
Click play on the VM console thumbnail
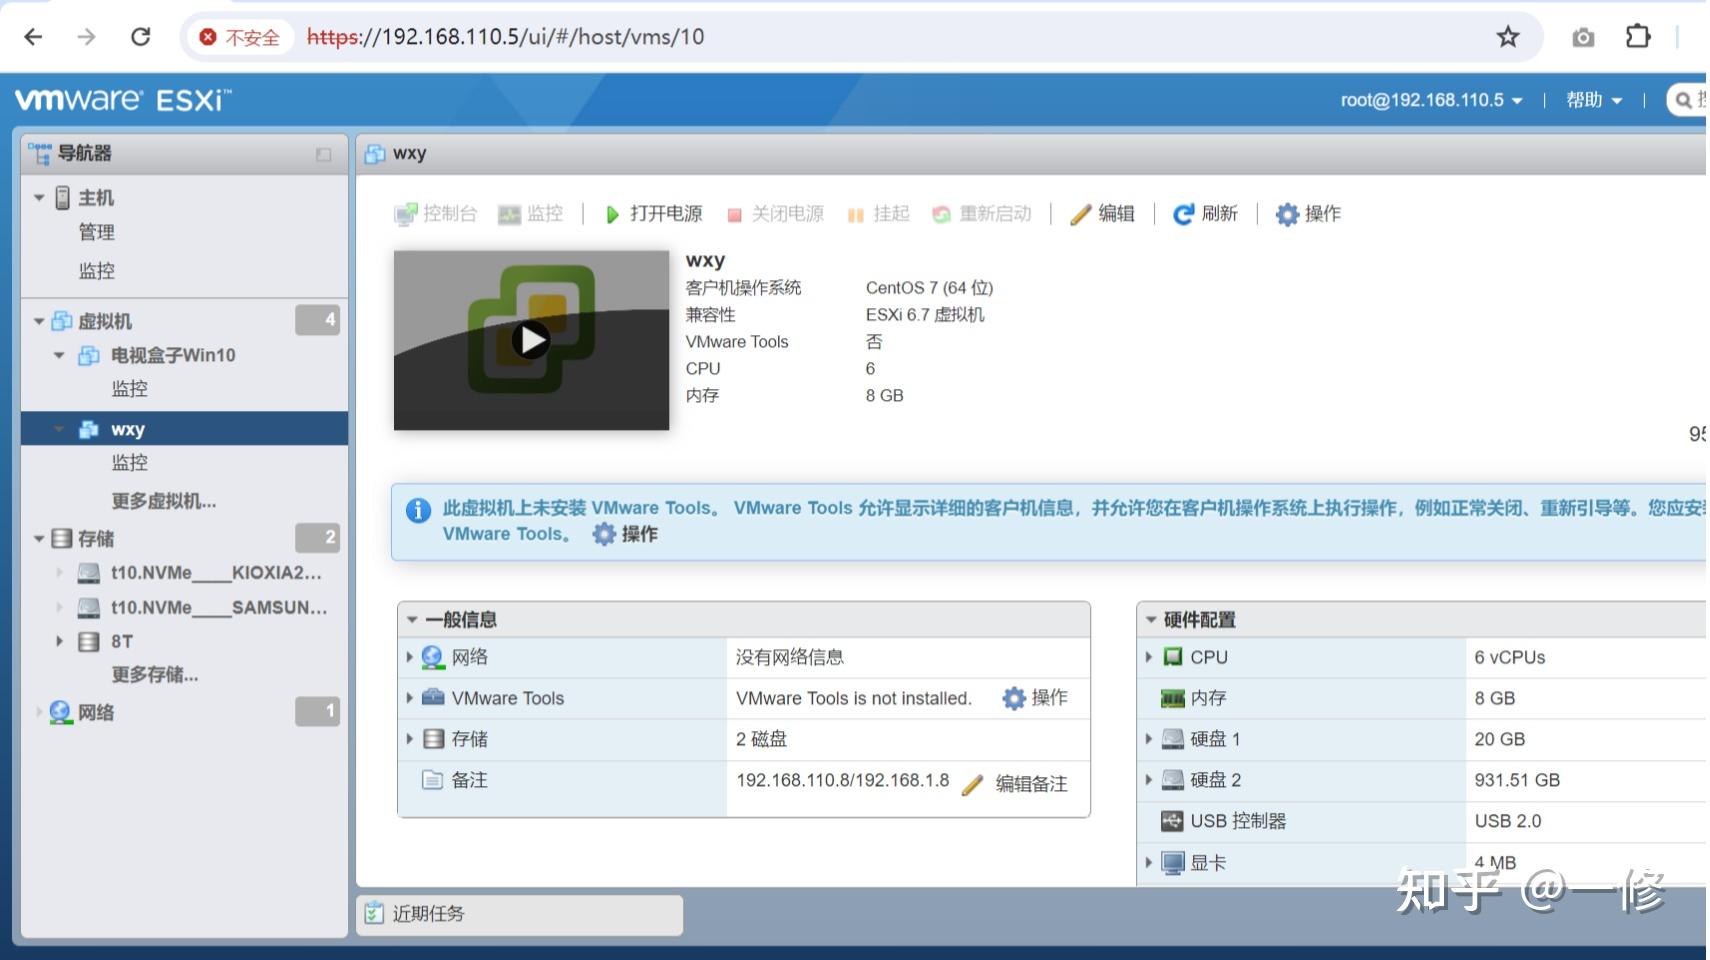531,341
